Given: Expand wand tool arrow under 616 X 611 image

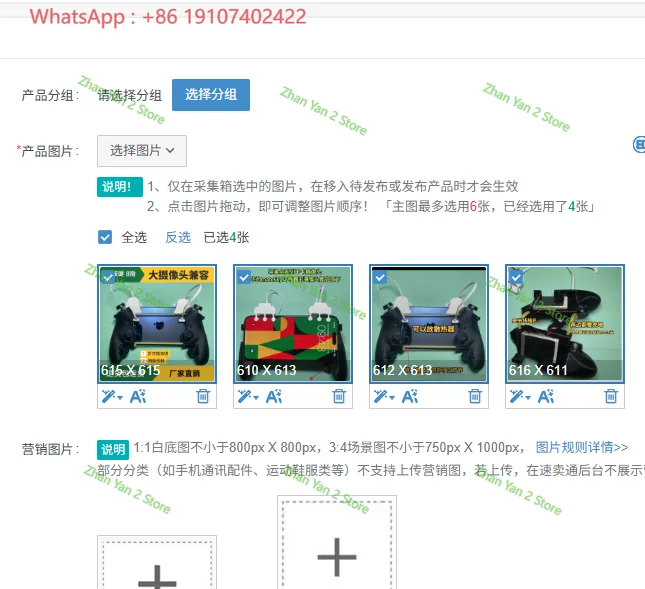Looking at the screenshot, I should [528, 398].
